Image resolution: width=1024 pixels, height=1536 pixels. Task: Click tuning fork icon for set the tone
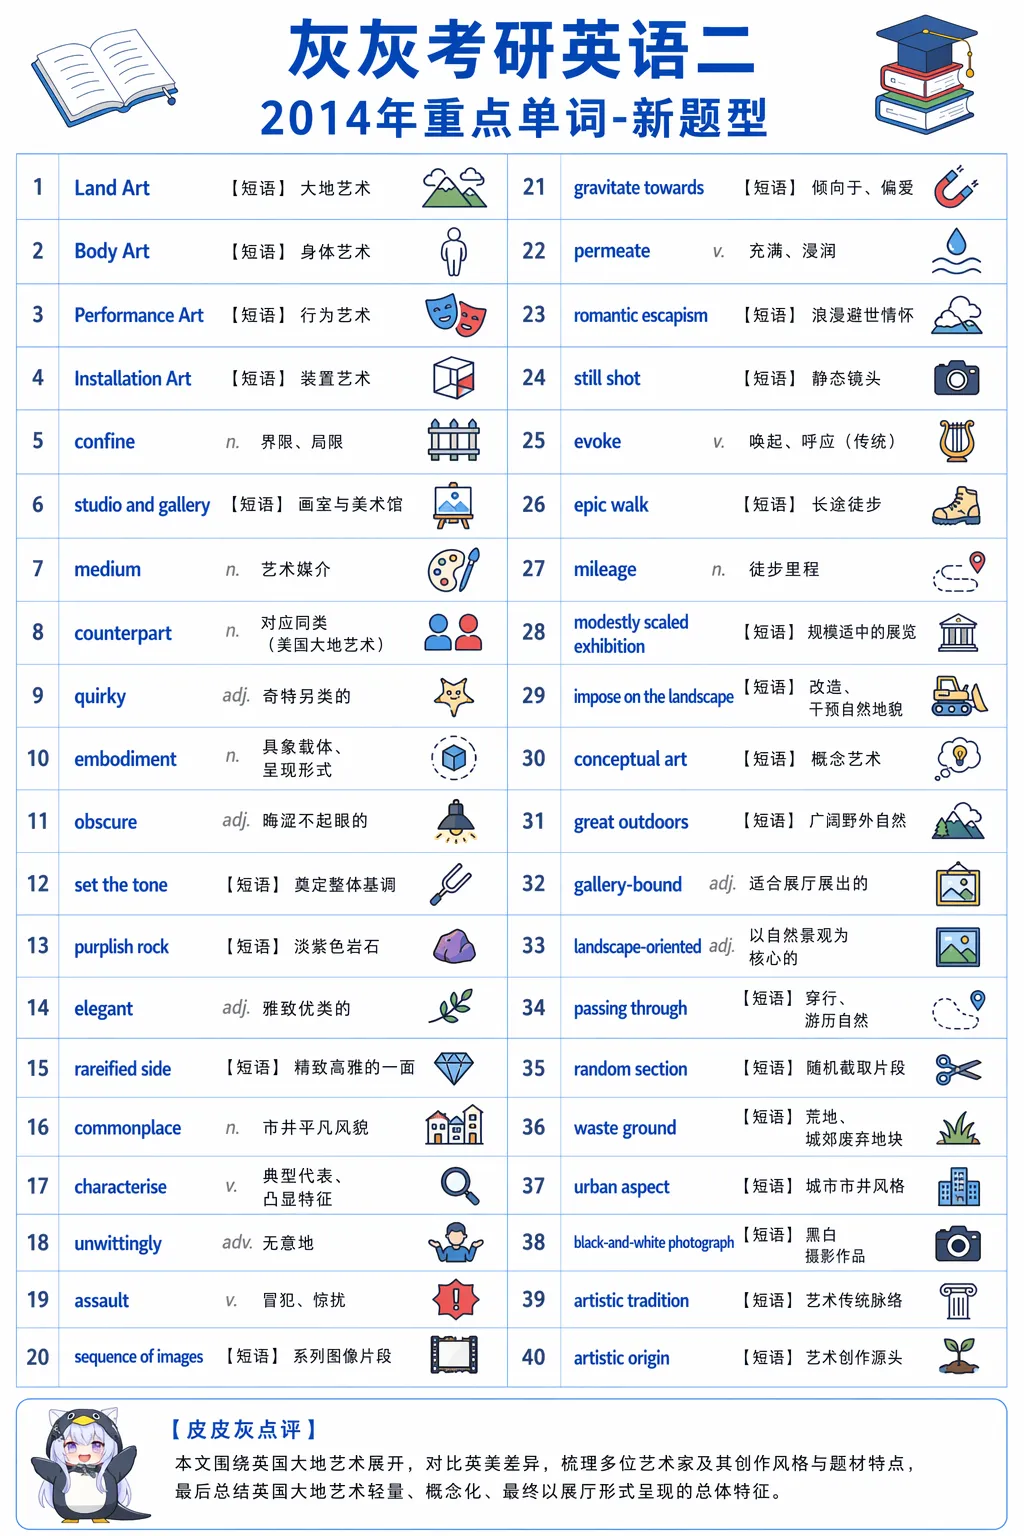point(451,884)
